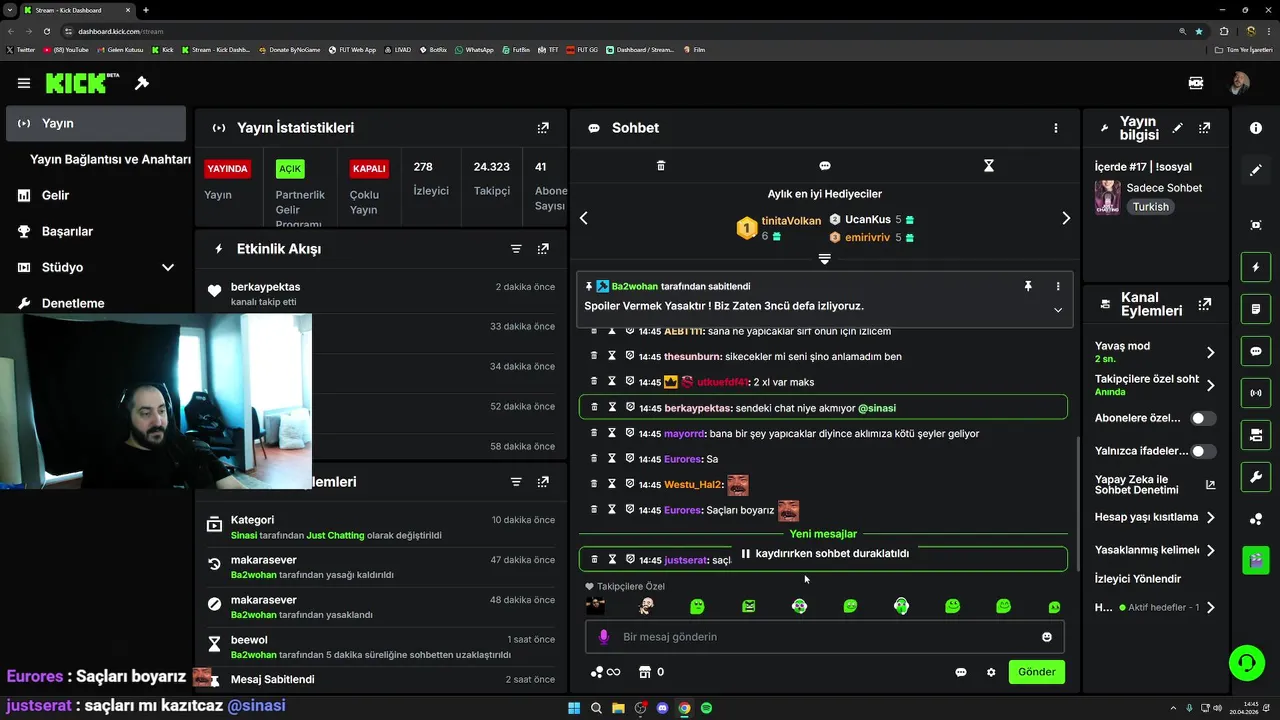The width and height of the screenshot is (1280, 720).
Task: Open Yapay Zeka ile Sohbet Denetimi external link
Action: point(1210,484)
